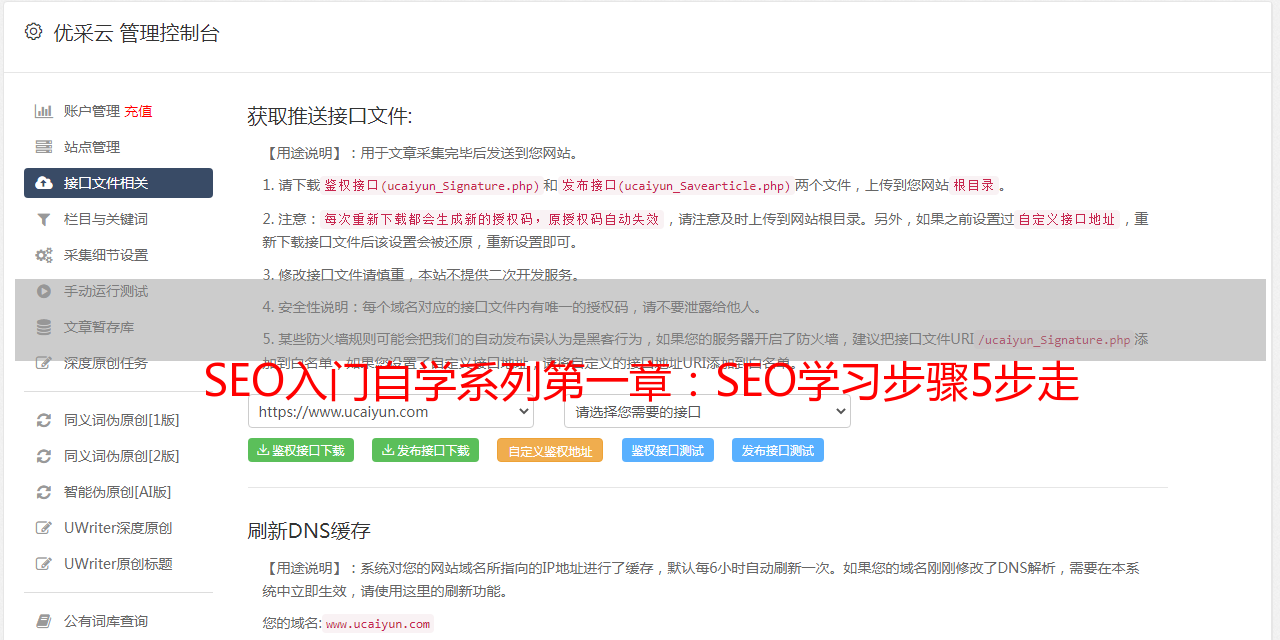The image size is (1280, 640).
Task: Click the green 鉴权接口下载 button
Action: pyautogui.click(x=301, y=450)
